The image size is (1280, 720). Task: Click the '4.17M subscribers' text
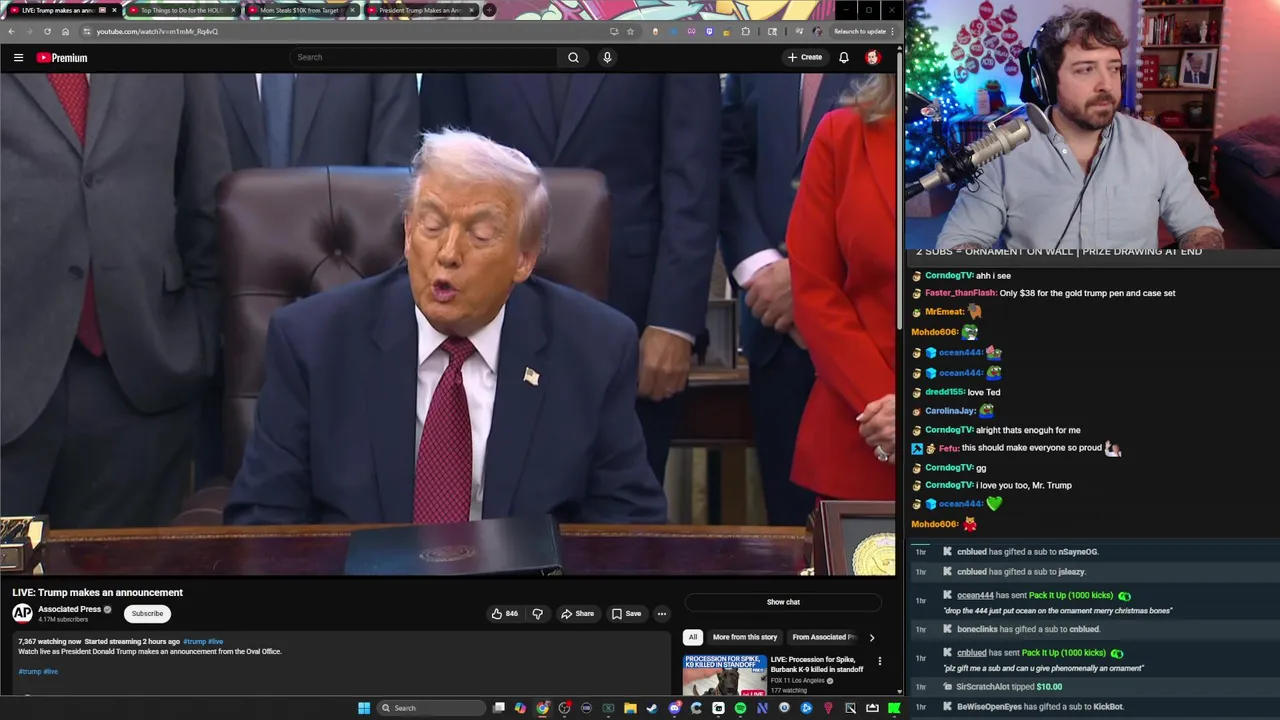[63, 620]
